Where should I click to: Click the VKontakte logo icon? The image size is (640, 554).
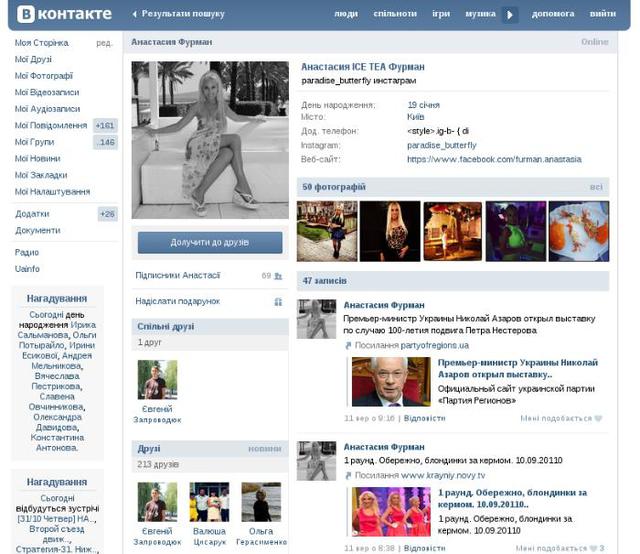(26, 14)
